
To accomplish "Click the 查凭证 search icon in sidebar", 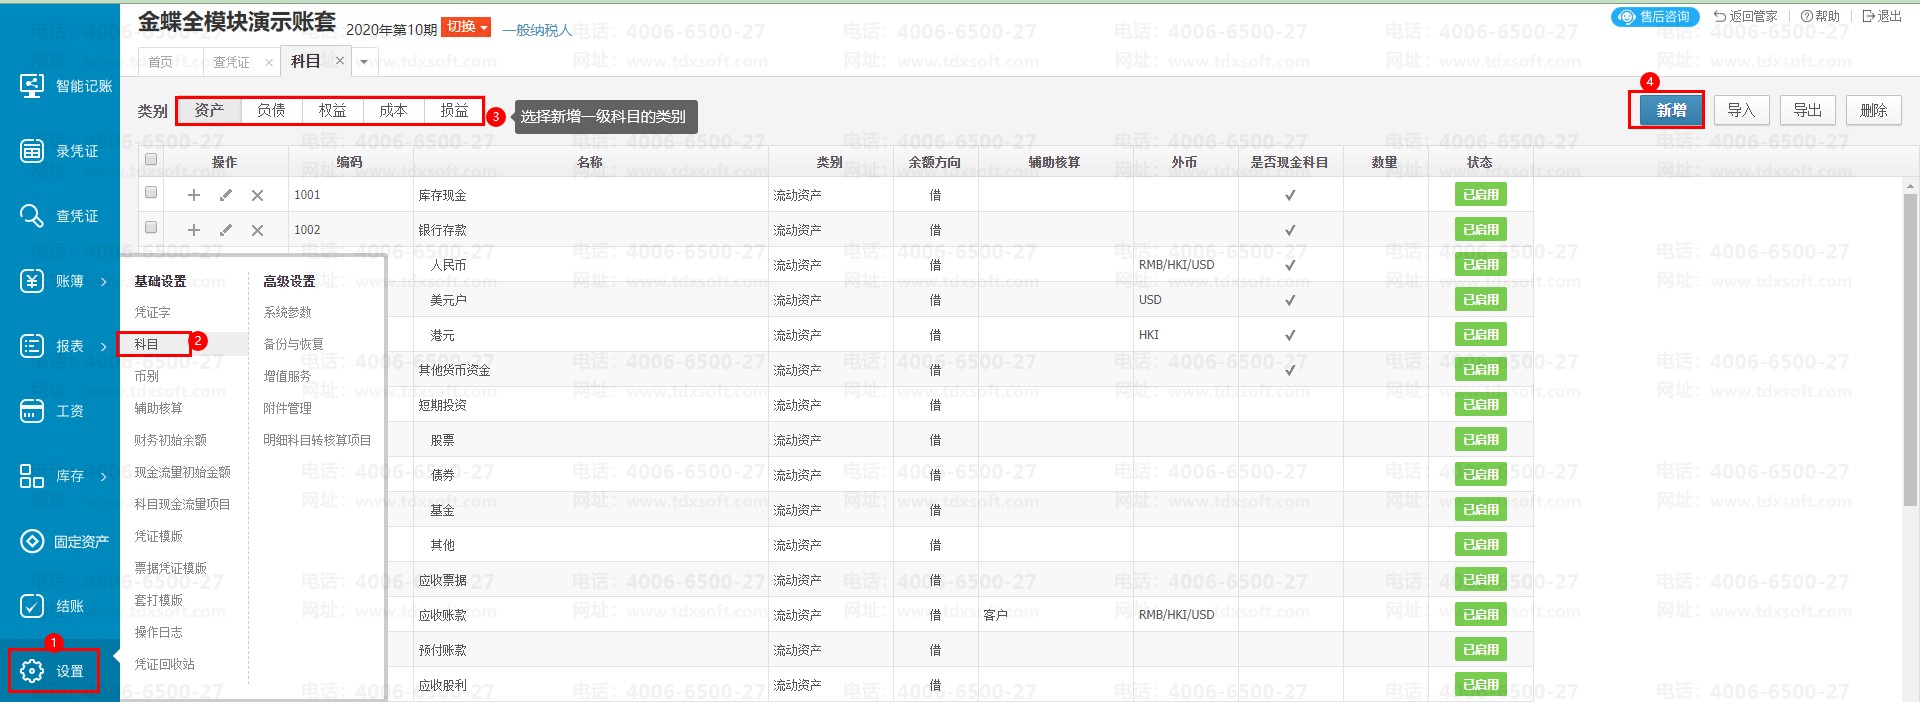I will (32, 216).
